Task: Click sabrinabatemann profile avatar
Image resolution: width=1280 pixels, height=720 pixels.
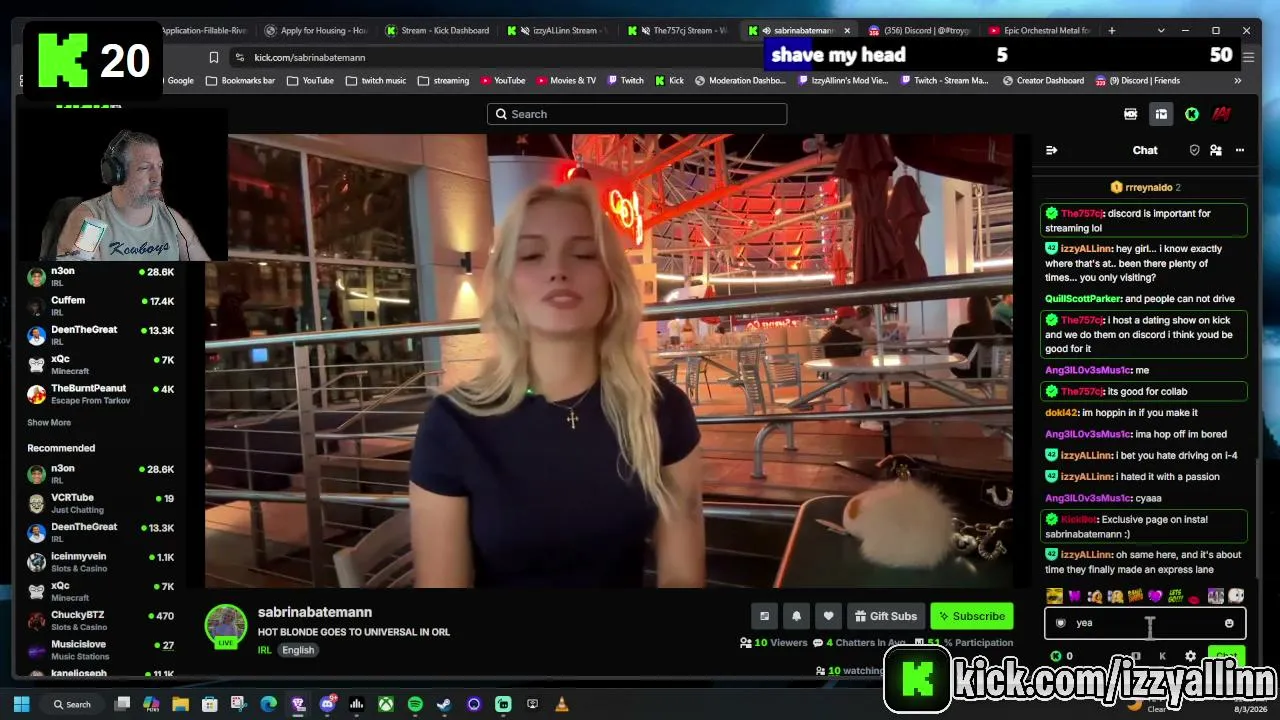Action: click(x=226, y=626)
